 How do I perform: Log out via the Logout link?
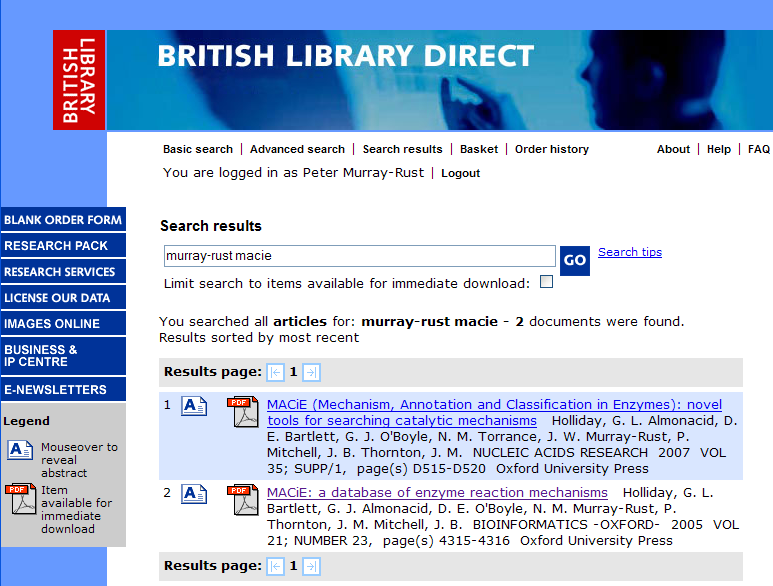461,173
